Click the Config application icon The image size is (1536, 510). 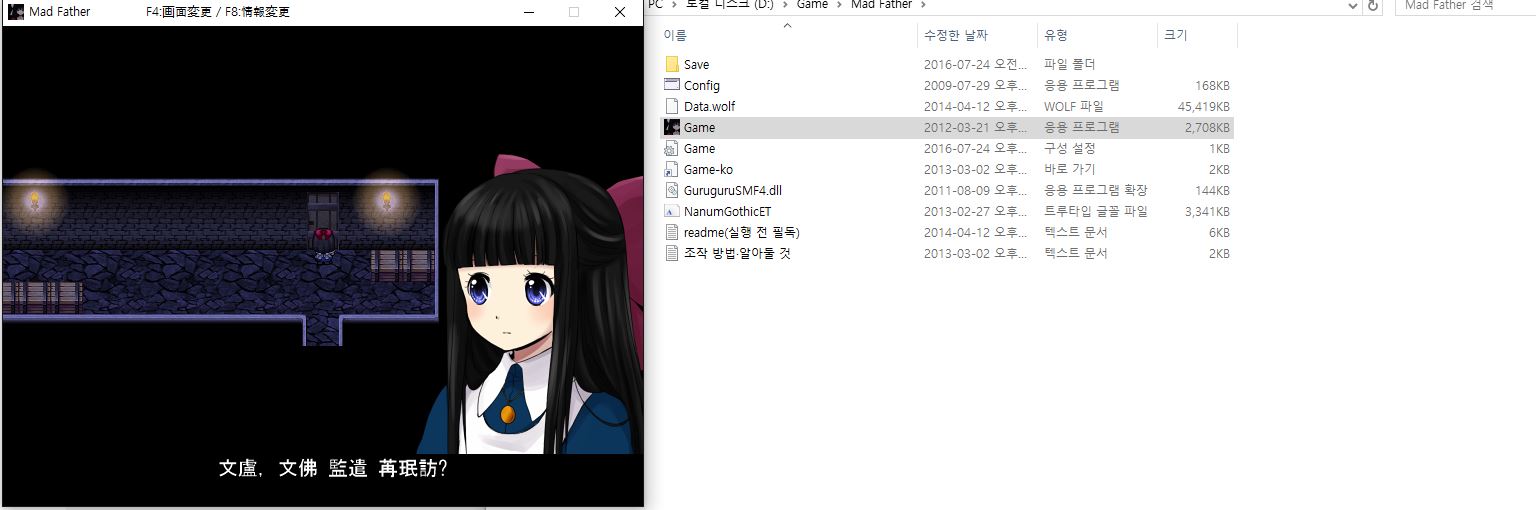(672, 85)
